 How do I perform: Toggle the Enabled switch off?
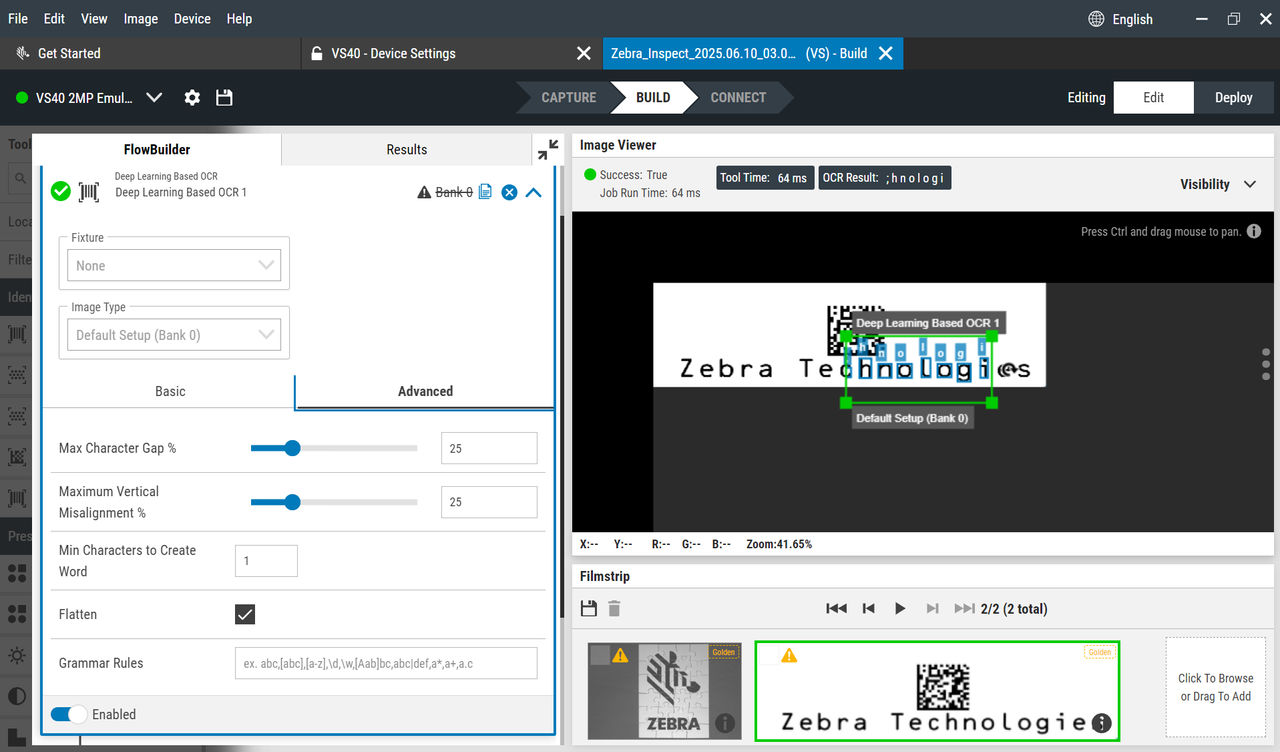tap(69, 714)
